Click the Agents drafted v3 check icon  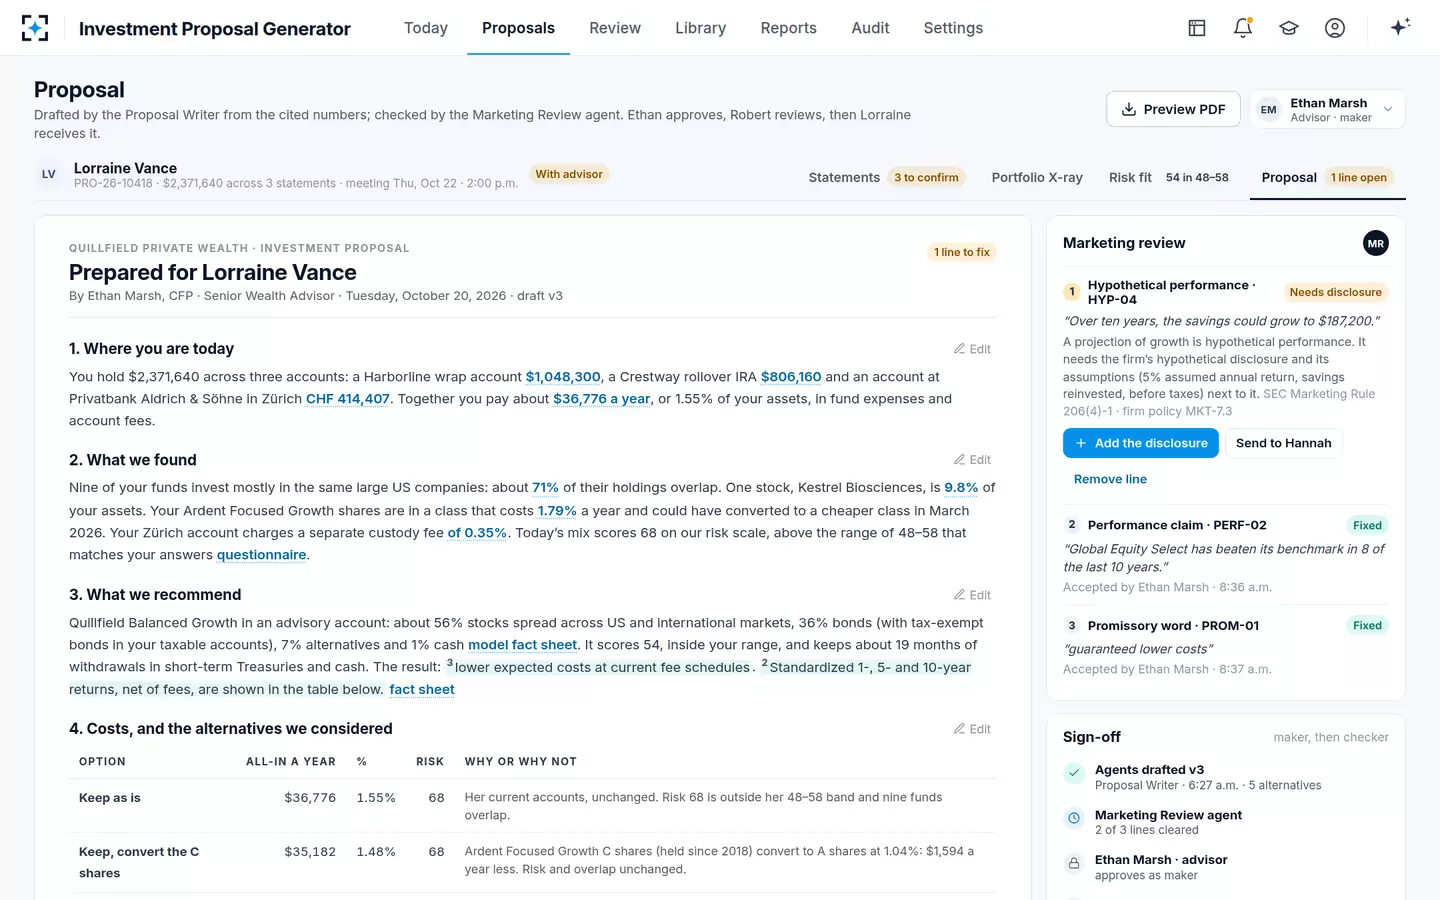pyautogui.click(x=1074, y=773)
